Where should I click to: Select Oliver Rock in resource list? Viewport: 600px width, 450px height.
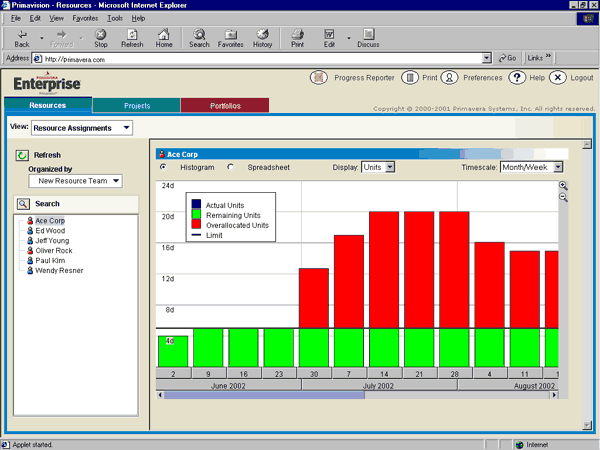[x=54, y=251]
